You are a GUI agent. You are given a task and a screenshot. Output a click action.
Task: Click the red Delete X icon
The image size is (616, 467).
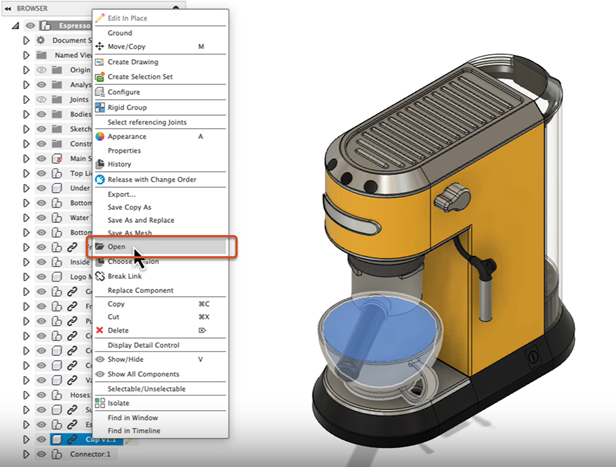click(x=100, y=330)
